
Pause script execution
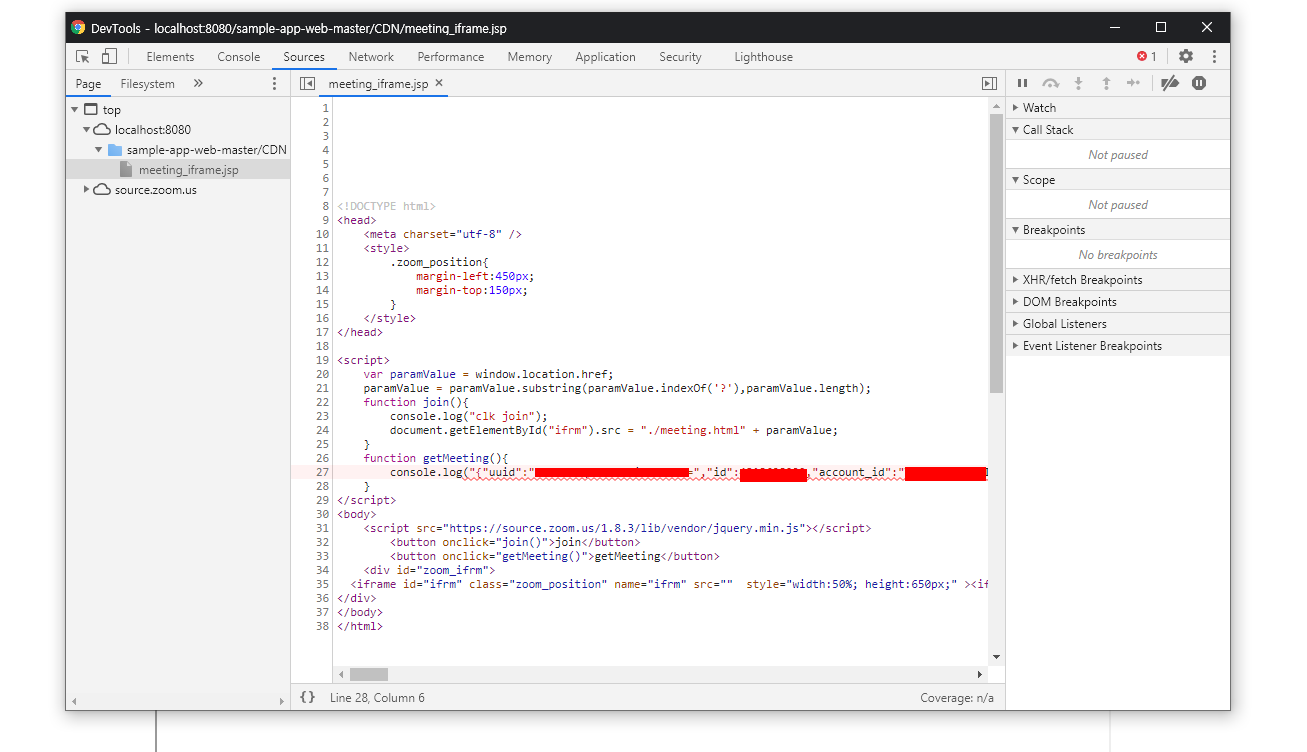coord(1022,83)
